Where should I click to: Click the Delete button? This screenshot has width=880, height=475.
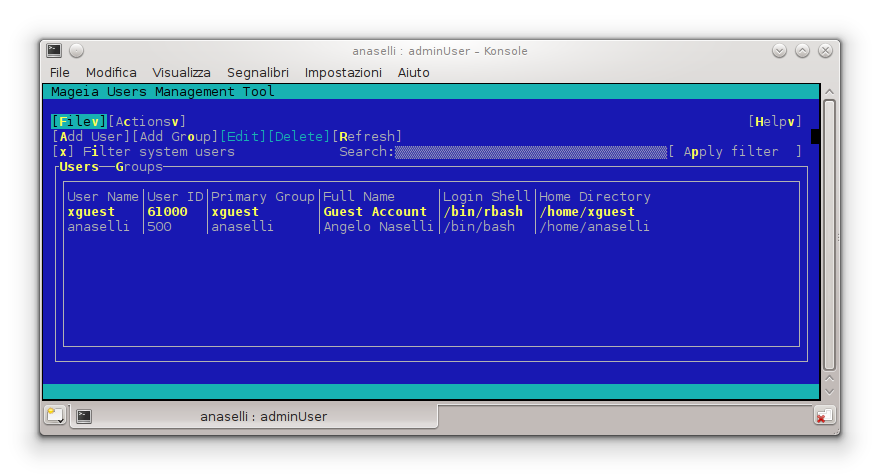[299, 136]
